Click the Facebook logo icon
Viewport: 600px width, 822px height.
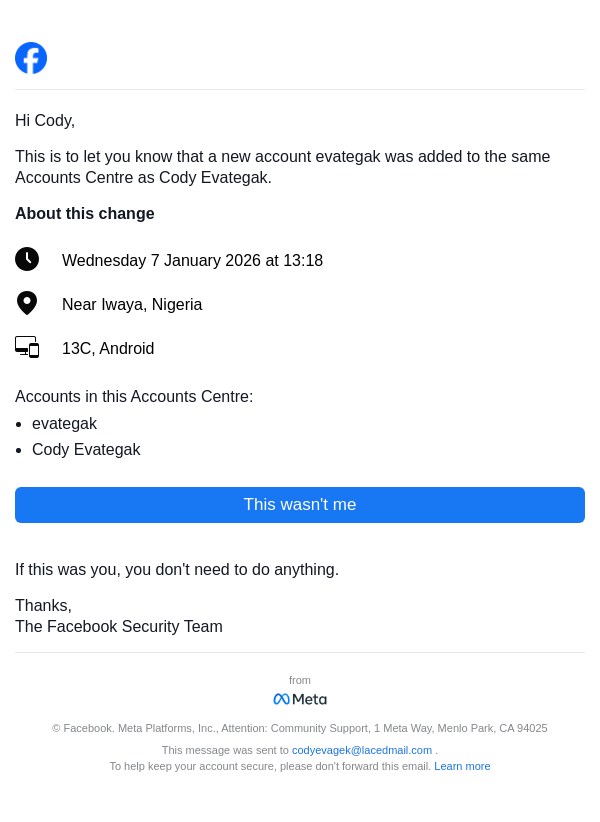point(31,58)
